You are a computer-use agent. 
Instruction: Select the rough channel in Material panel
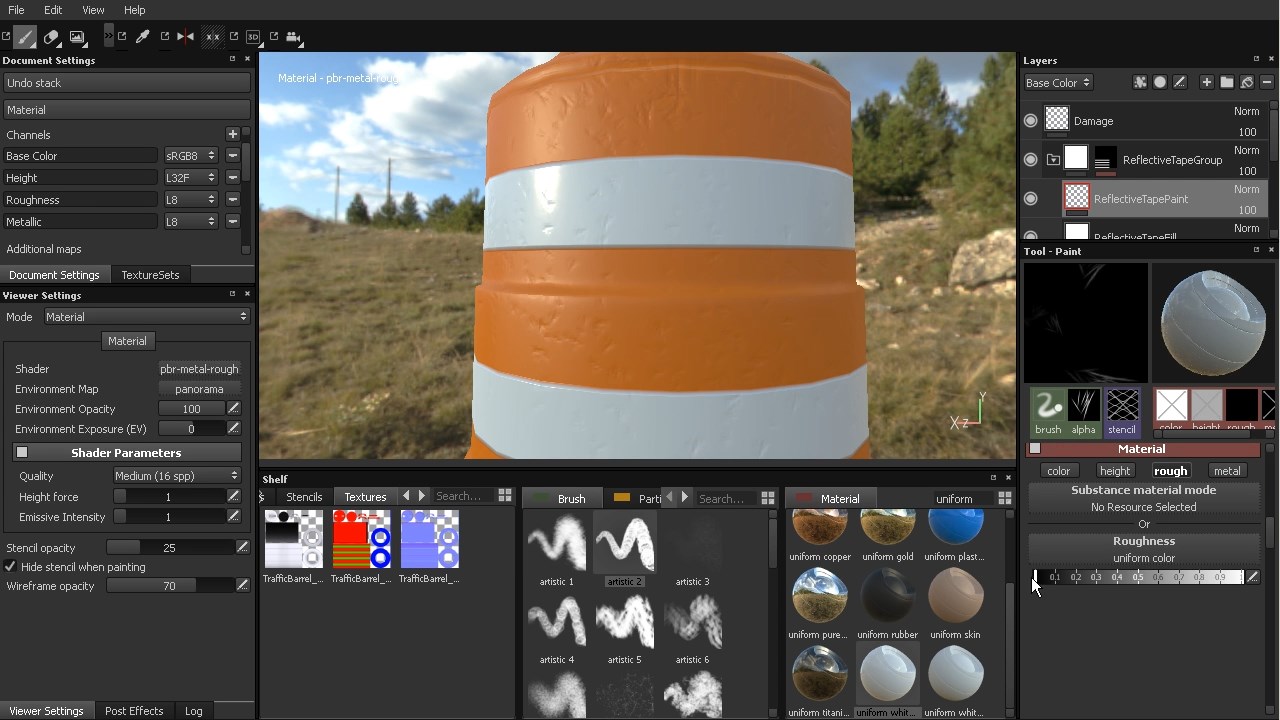click(1170, 470)
